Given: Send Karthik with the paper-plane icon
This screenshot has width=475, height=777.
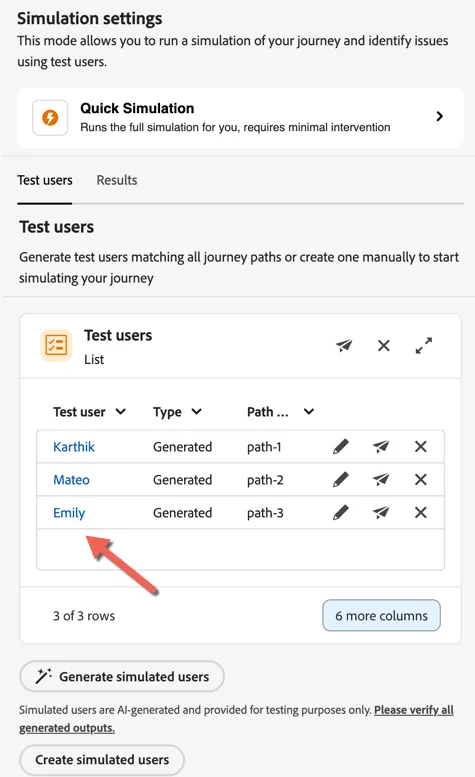Looking at the screenshot, I should (380, 447).
